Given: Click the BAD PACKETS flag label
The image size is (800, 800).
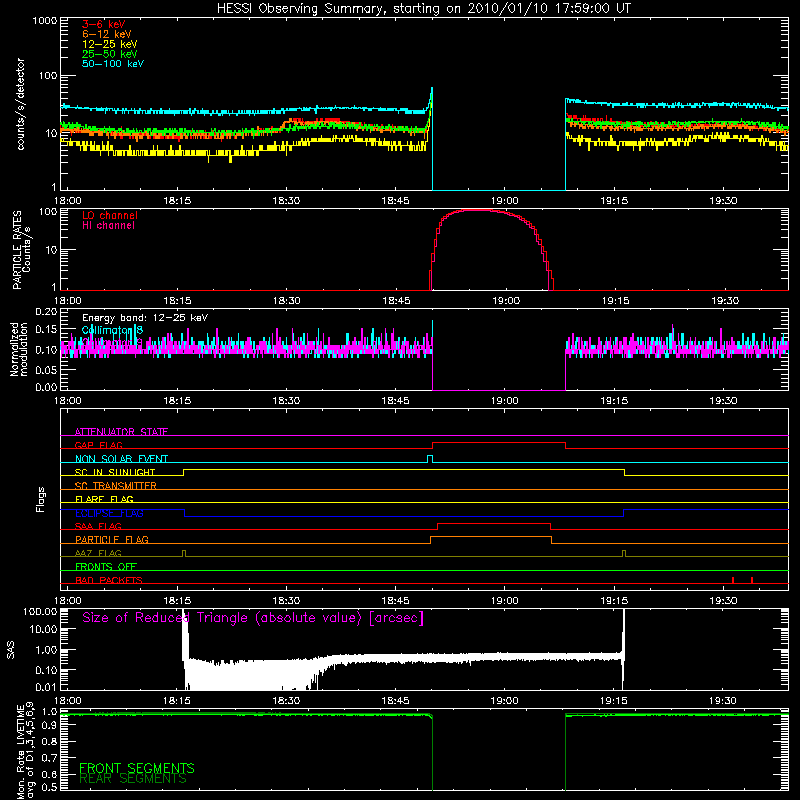Looking at the screenshot, I should pyautogui.click(x=109, y=580).
